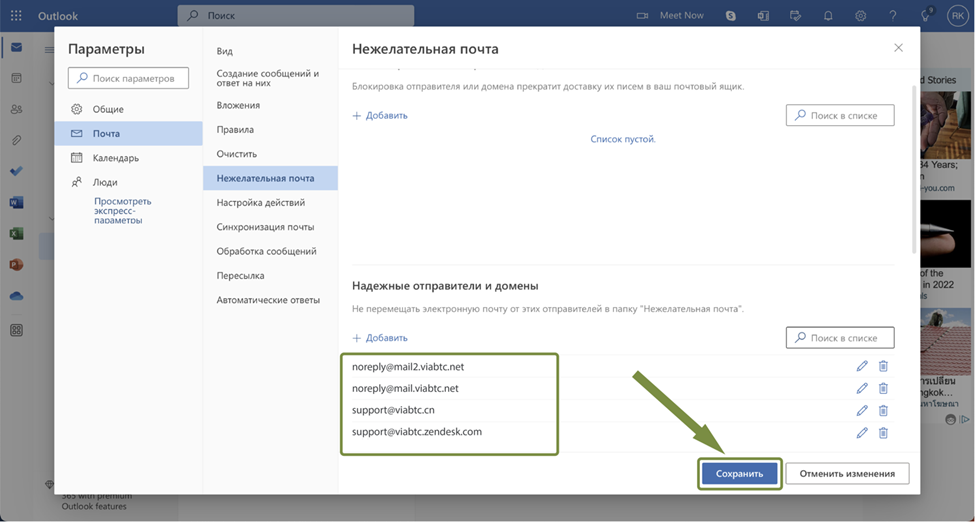Open the Mail app in left rail
The width and height of the screenshot is (975, 522).
(16, 47)
